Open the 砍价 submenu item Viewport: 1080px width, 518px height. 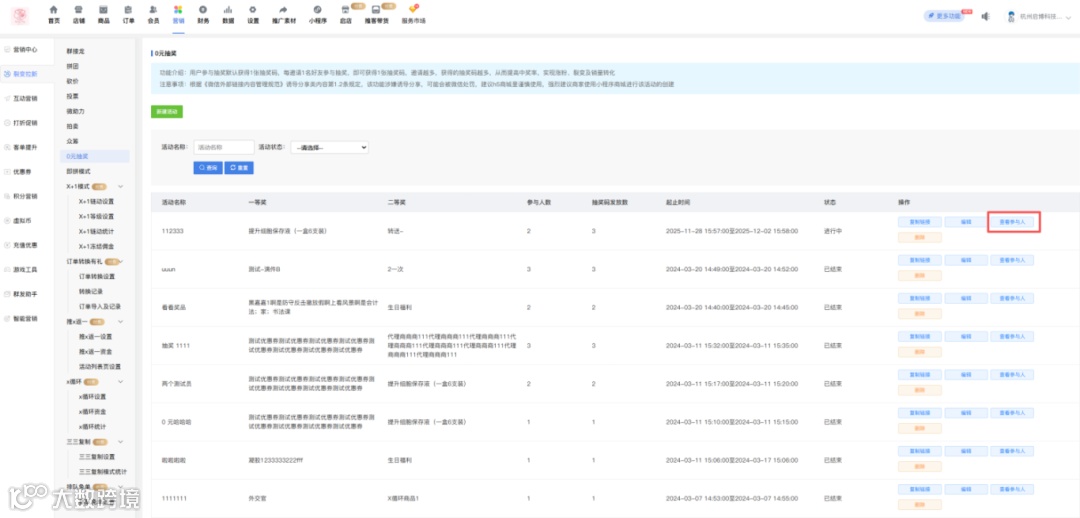[72, 81]
